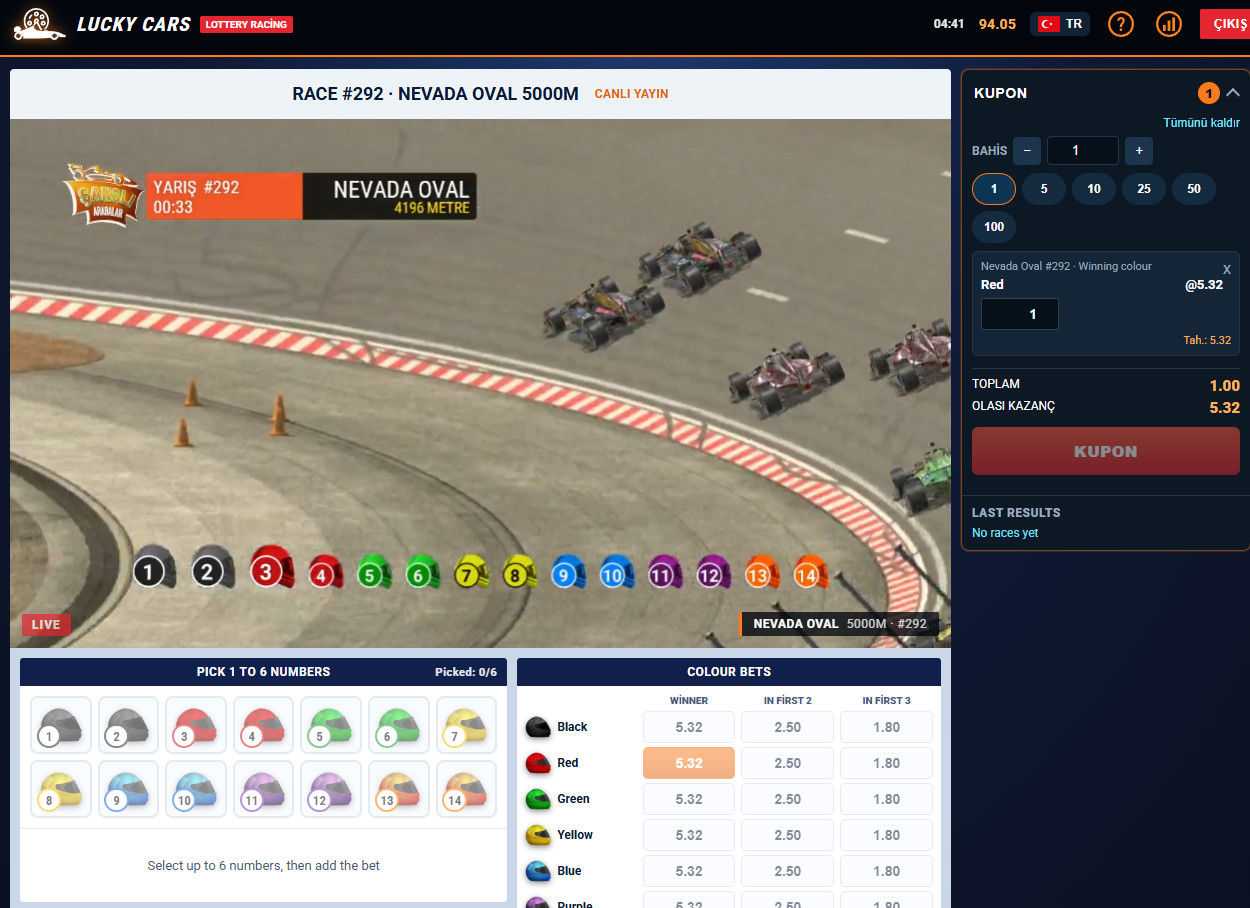This screenshot has width=1250, height=908.
Task: Click the Green helmet colour icon
Action: pos(538,799)
